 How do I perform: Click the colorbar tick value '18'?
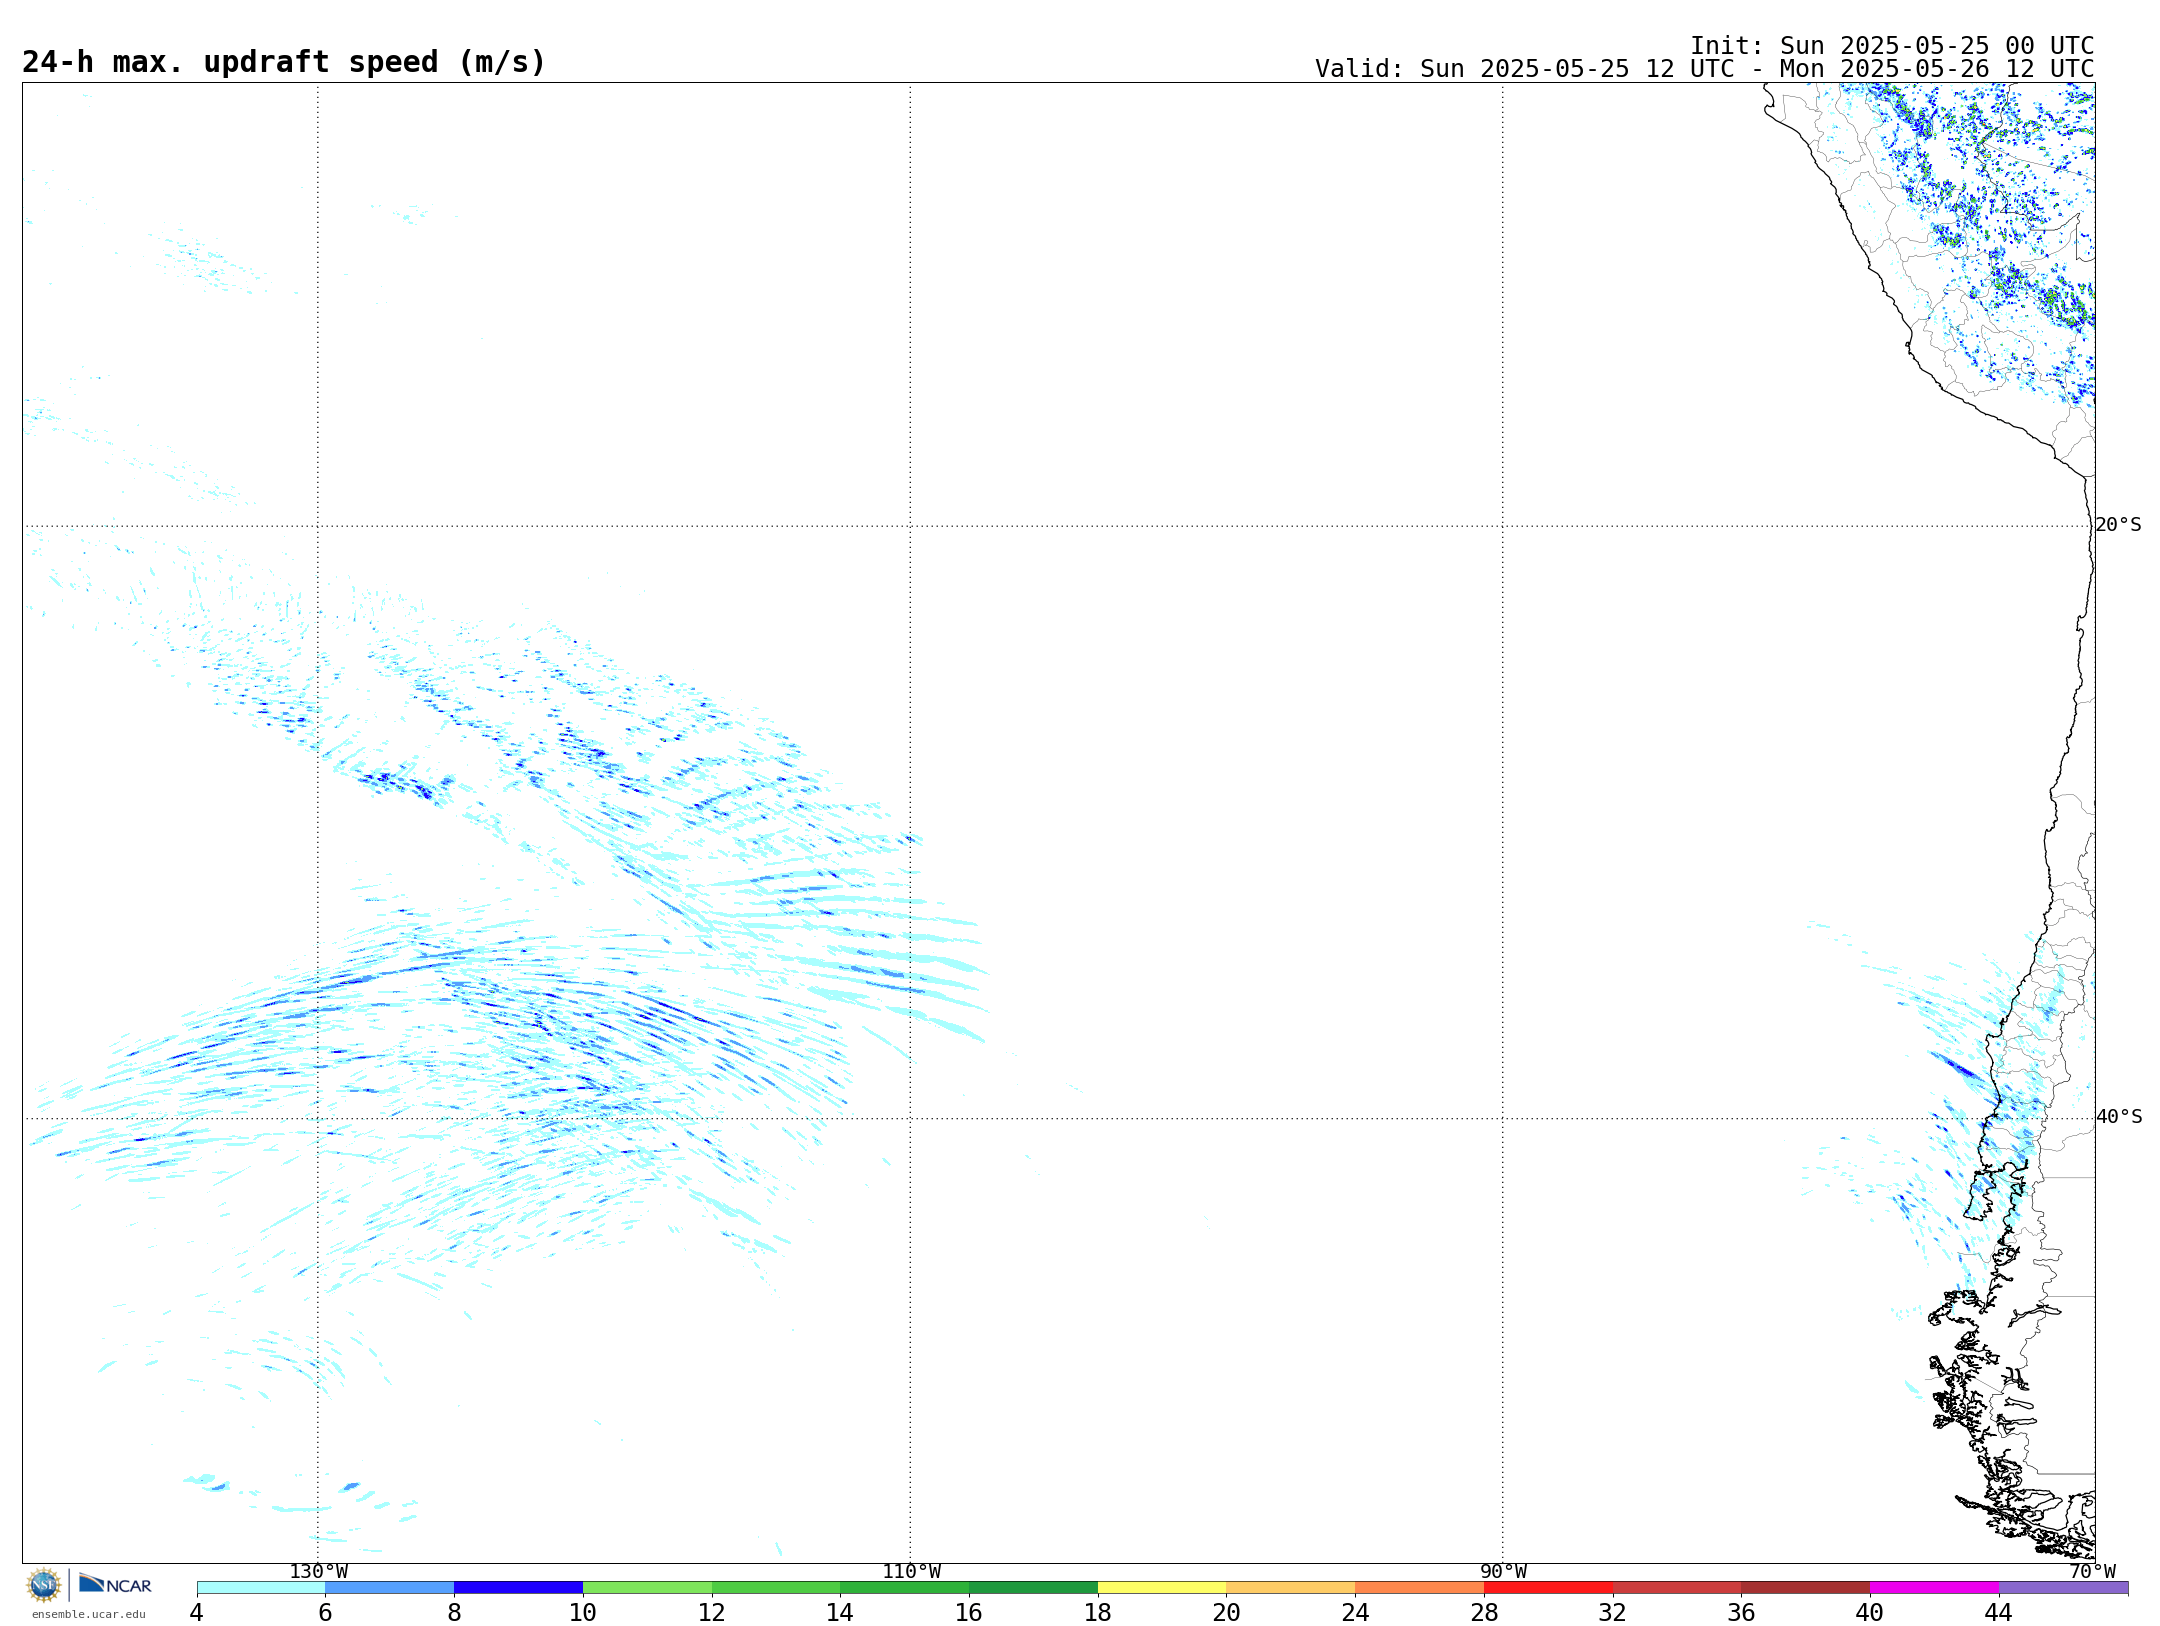(x=1098, y=1612)
